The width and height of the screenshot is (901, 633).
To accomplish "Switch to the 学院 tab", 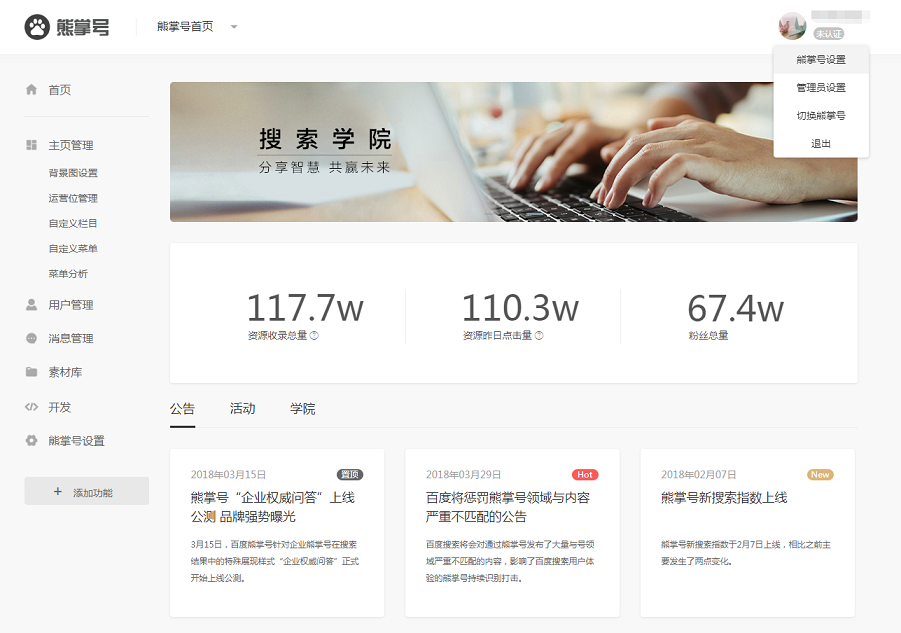I will (303, 408).
